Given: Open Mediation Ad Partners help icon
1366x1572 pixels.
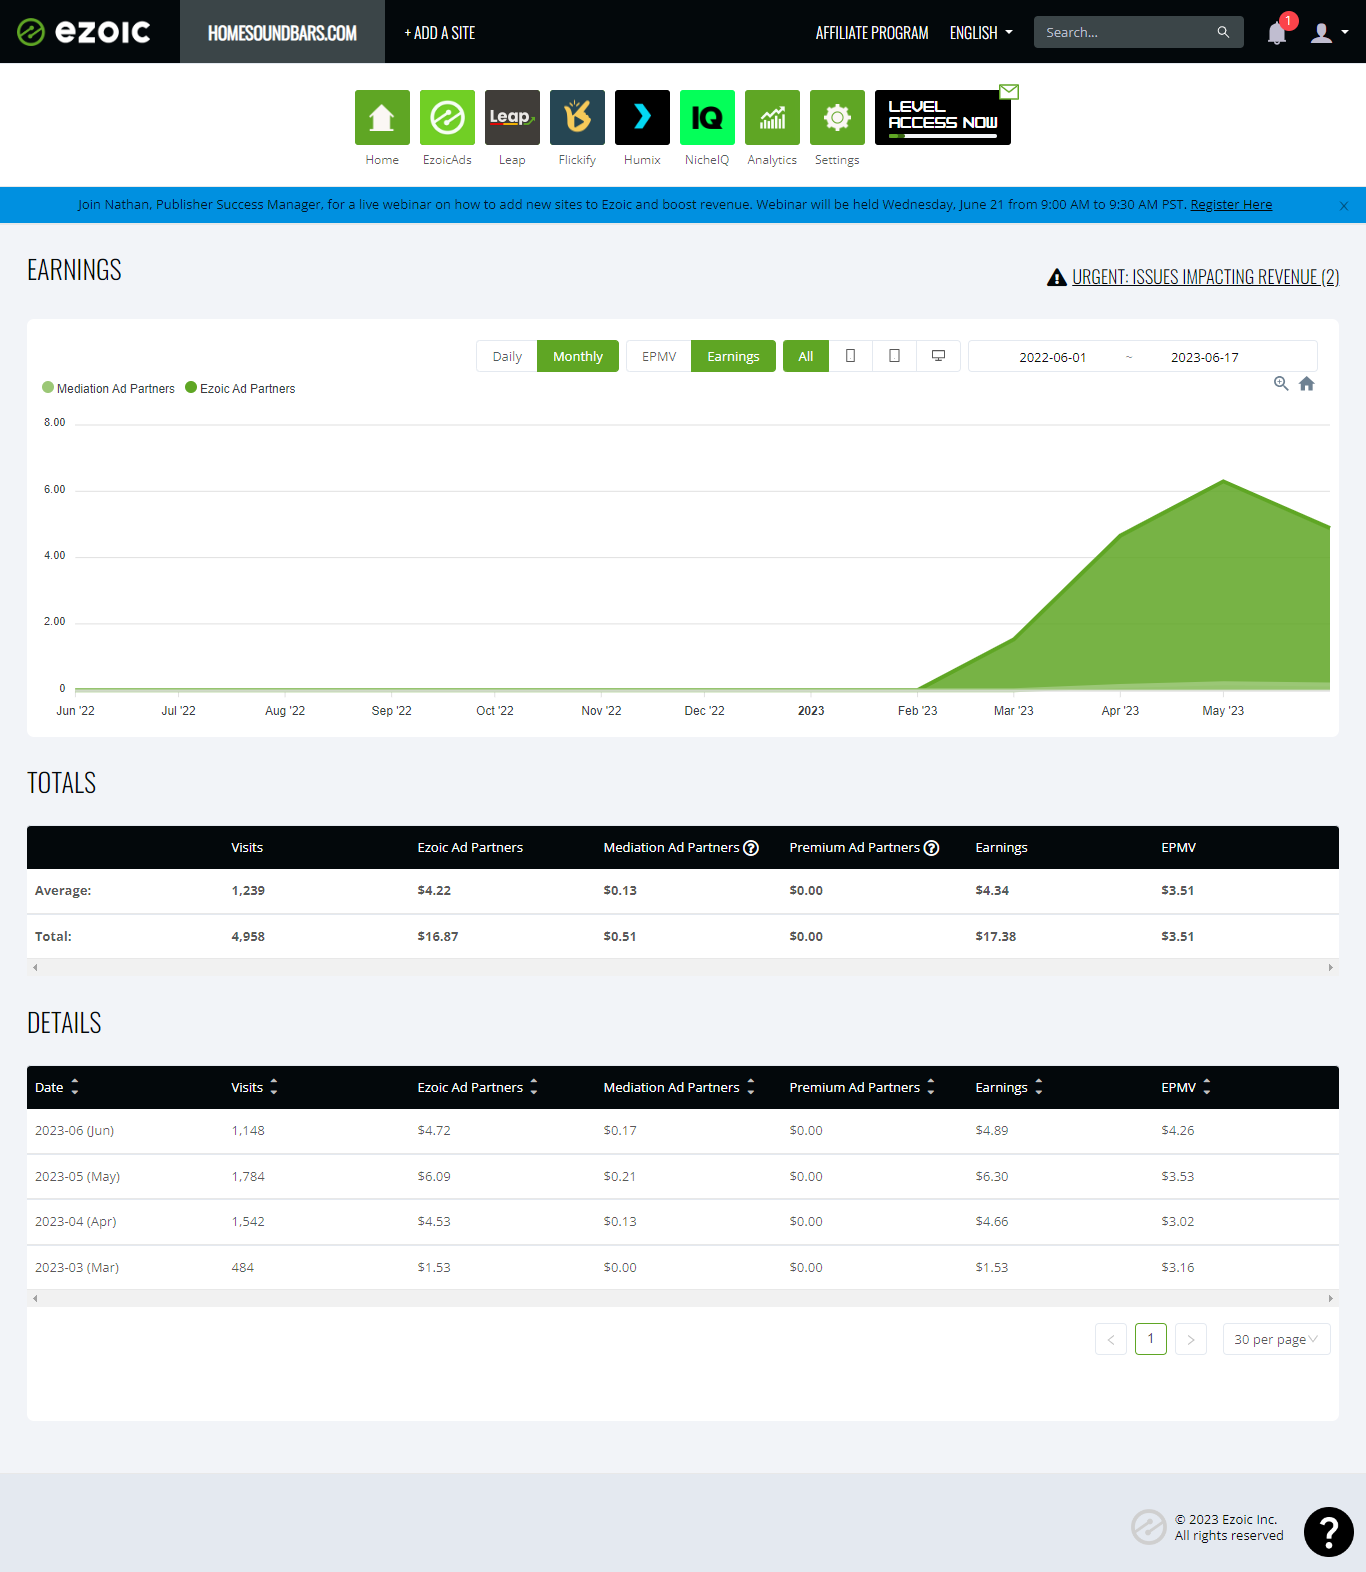Looking at the screenshot, I should (752, 848).
